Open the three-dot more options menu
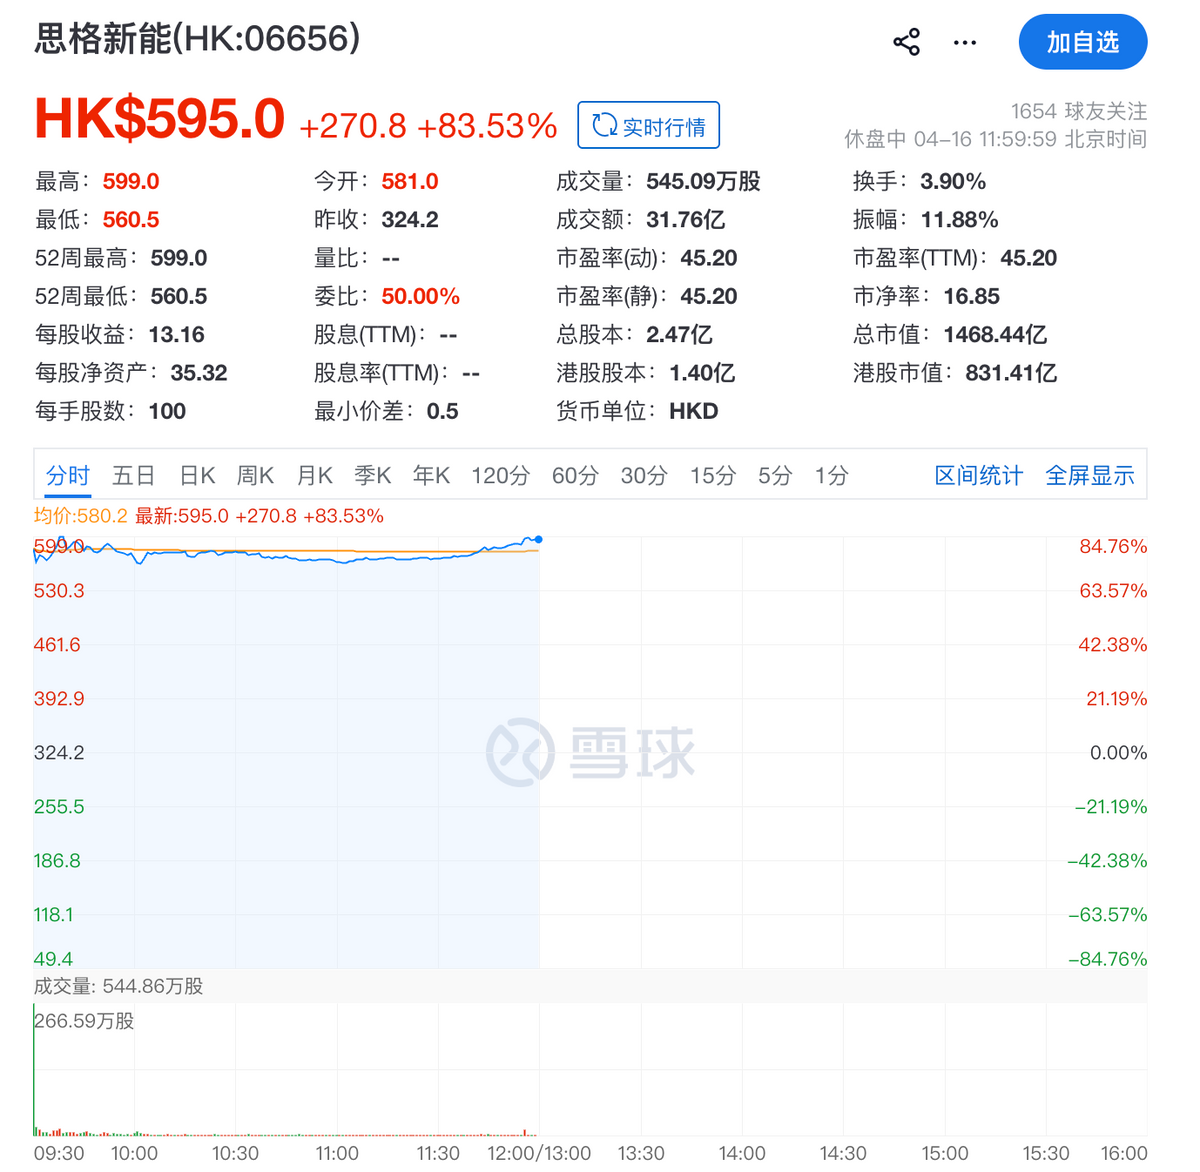1200x1172 pixels. pos(964,42)
